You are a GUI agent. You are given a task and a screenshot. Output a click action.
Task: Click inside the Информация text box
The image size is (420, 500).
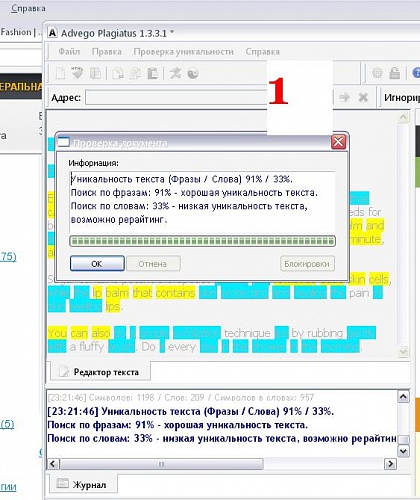[202, 202]
